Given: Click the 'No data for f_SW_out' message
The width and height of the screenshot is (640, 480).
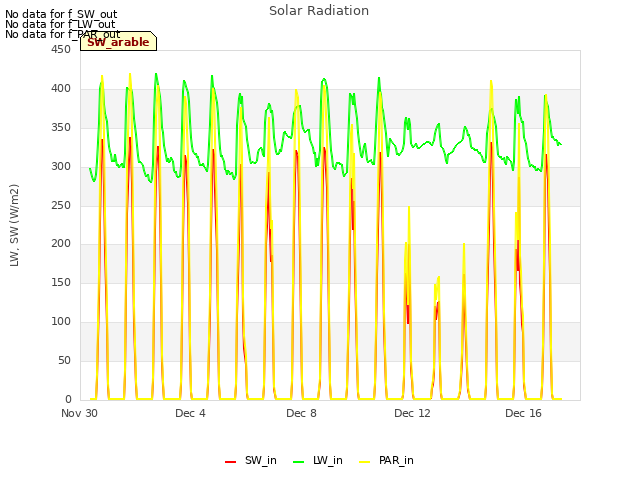Looking at the screenshot, I should (x=61, y=14).
